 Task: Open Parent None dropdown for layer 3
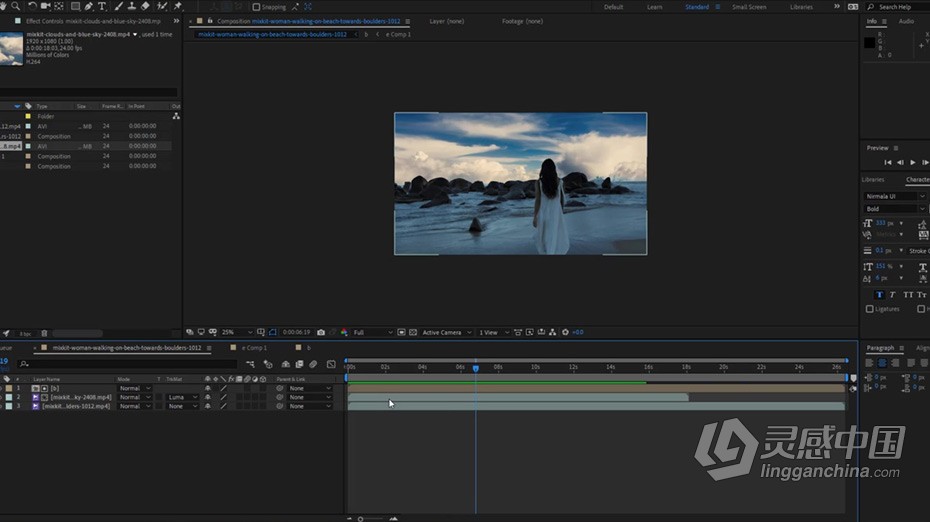310,406
